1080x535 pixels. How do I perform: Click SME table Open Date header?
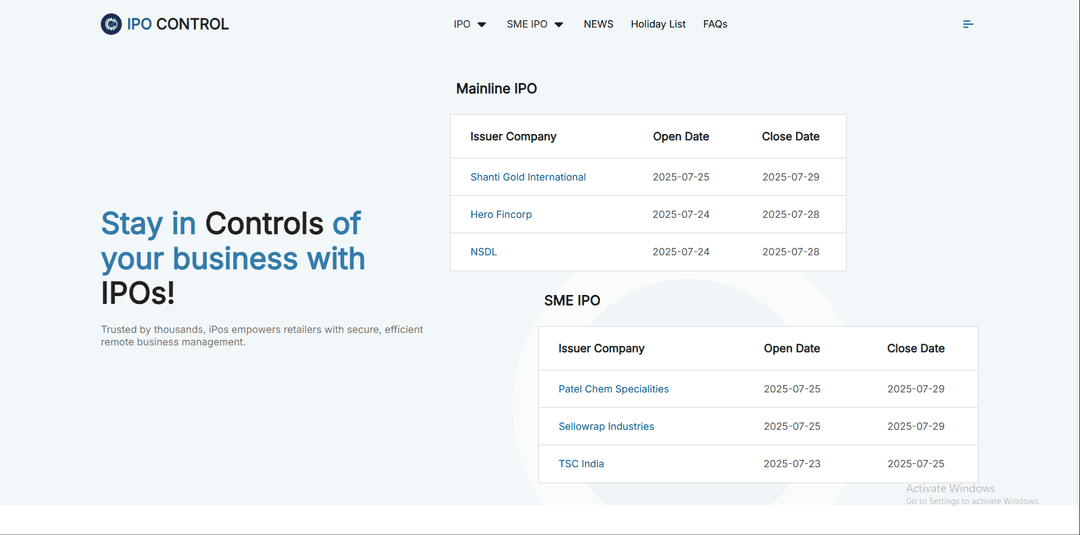point(791,348)
